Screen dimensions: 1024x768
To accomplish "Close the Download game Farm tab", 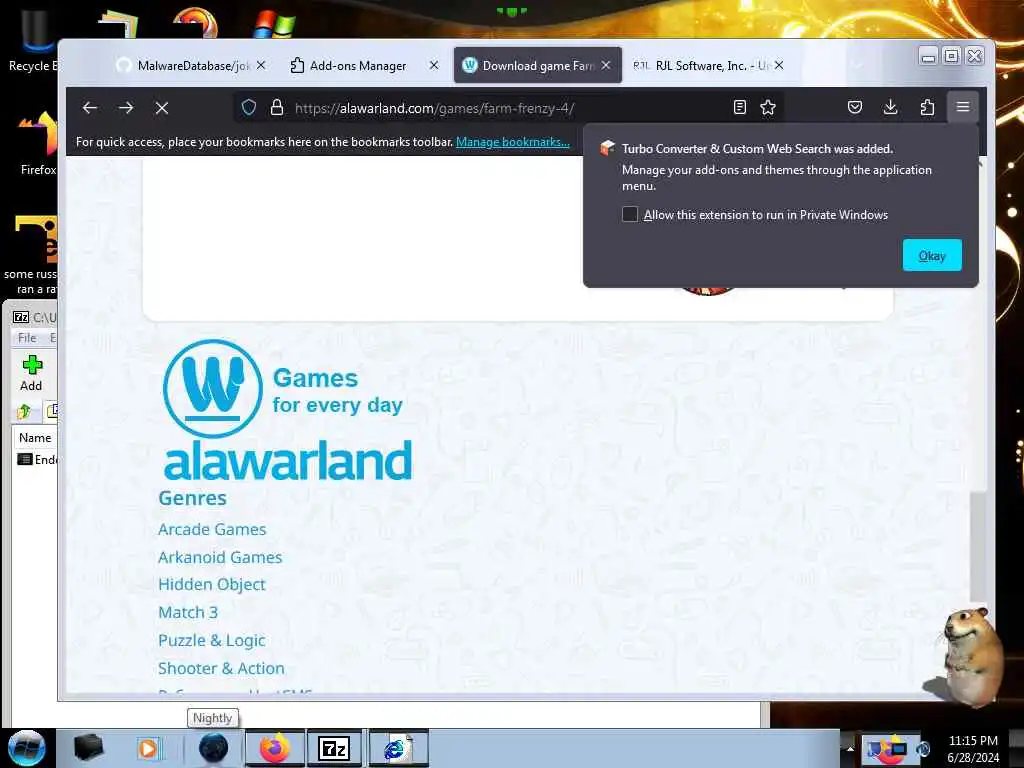I will click(x=606, y=65).
